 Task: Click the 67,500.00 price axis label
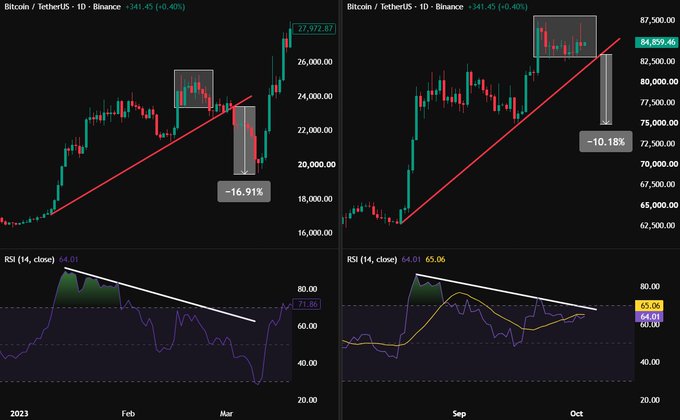coord(657,184)
